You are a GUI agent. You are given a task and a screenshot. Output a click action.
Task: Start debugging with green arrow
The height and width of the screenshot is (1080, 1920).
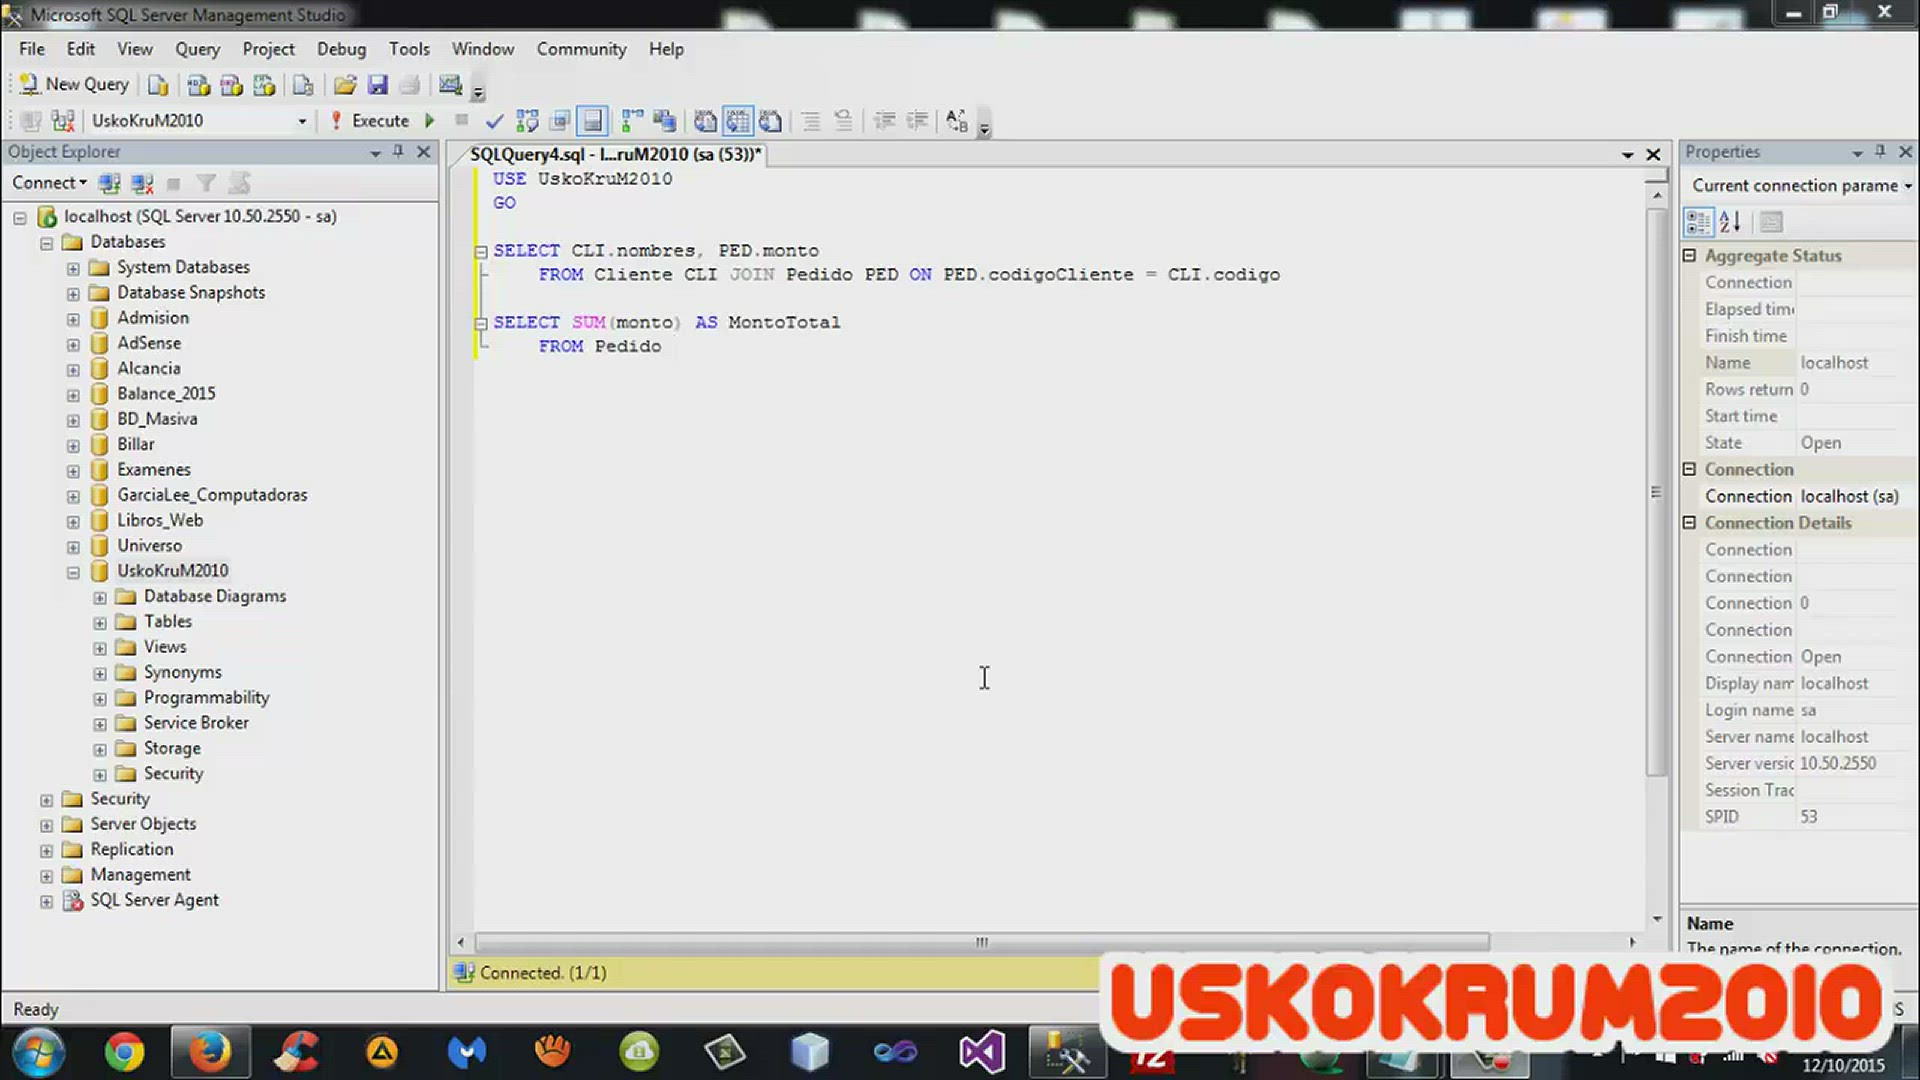point(430,121)
